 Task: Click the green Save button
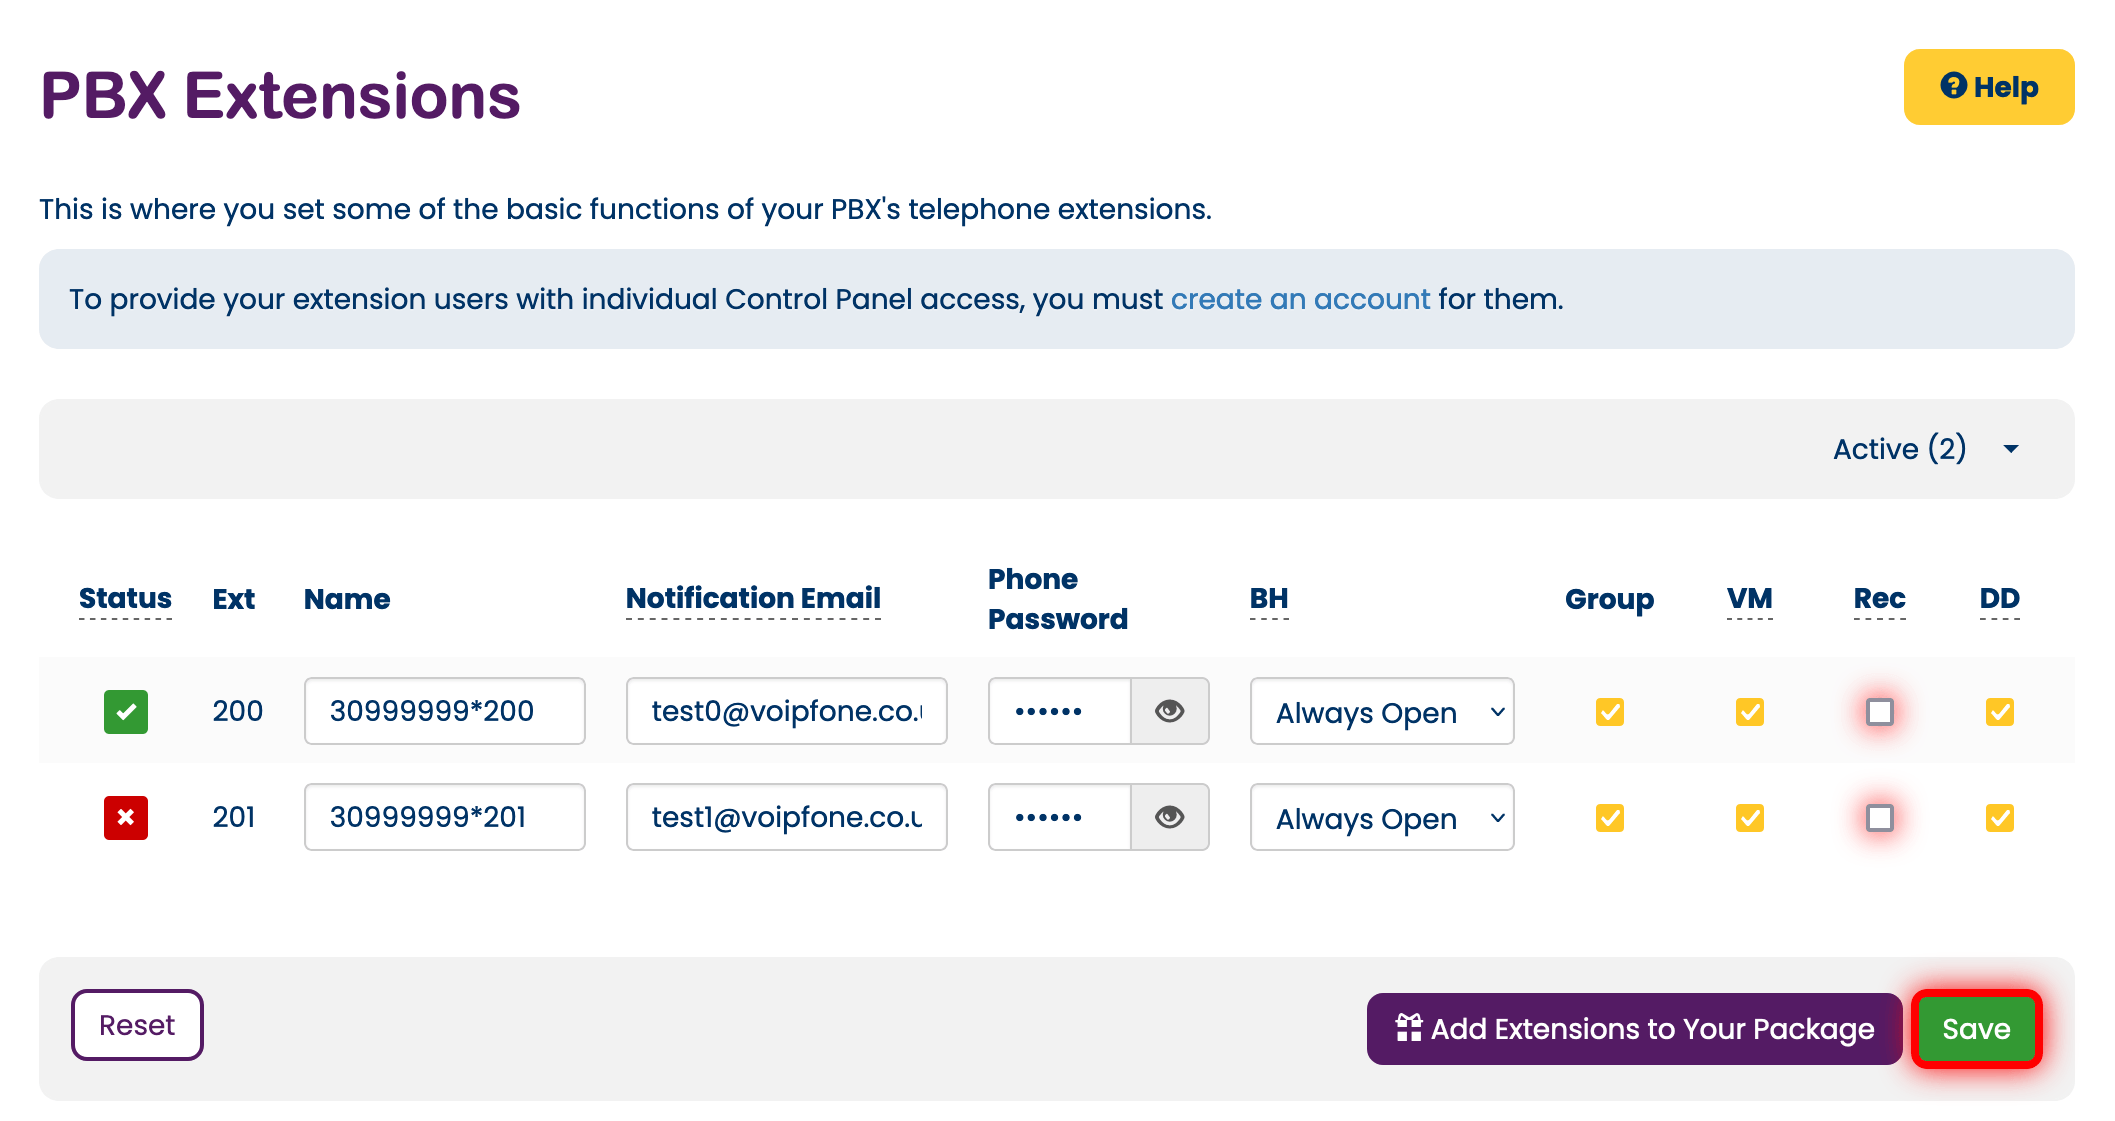(x=1976, y=1029)
